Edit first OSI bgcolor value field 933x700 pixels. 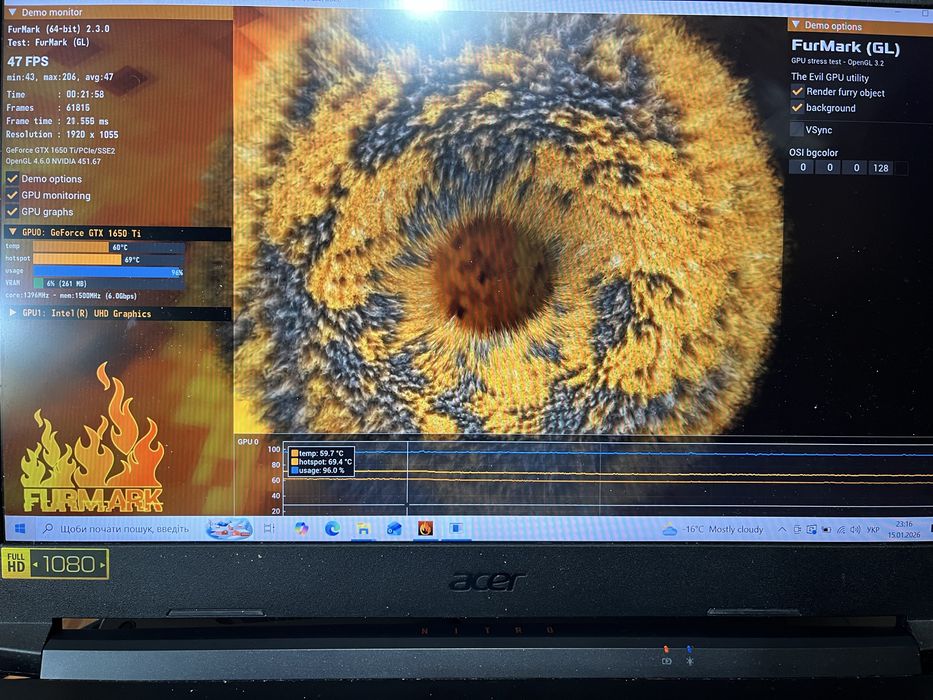802,167
